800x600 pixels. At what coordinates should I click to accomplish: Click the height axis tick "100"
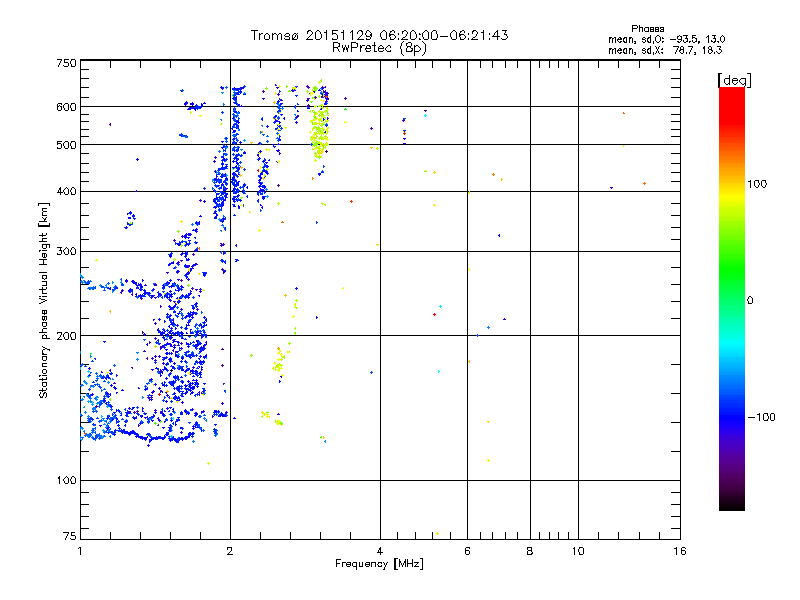point(66,480)
